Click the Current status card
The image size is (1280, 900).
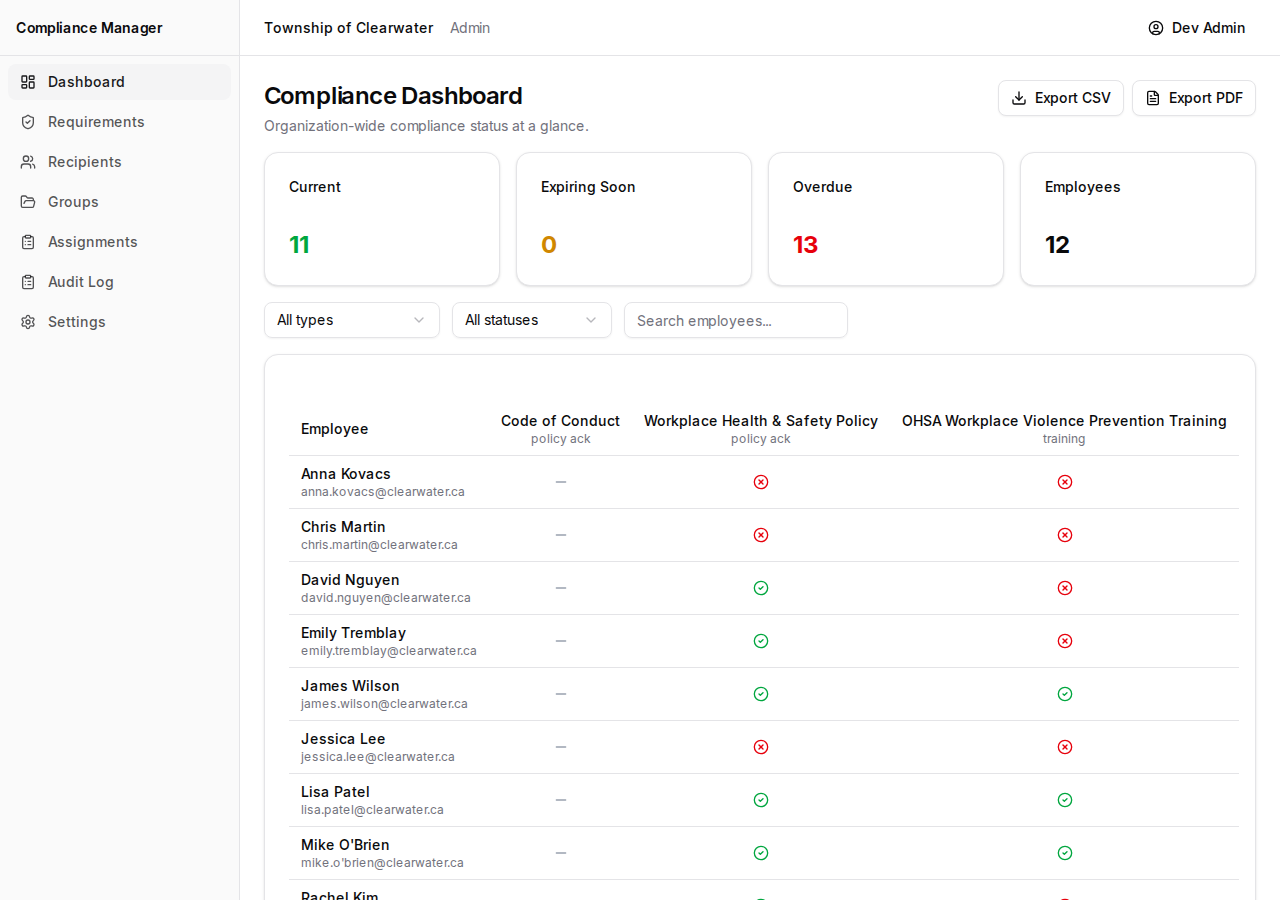(x=382, y=219)
